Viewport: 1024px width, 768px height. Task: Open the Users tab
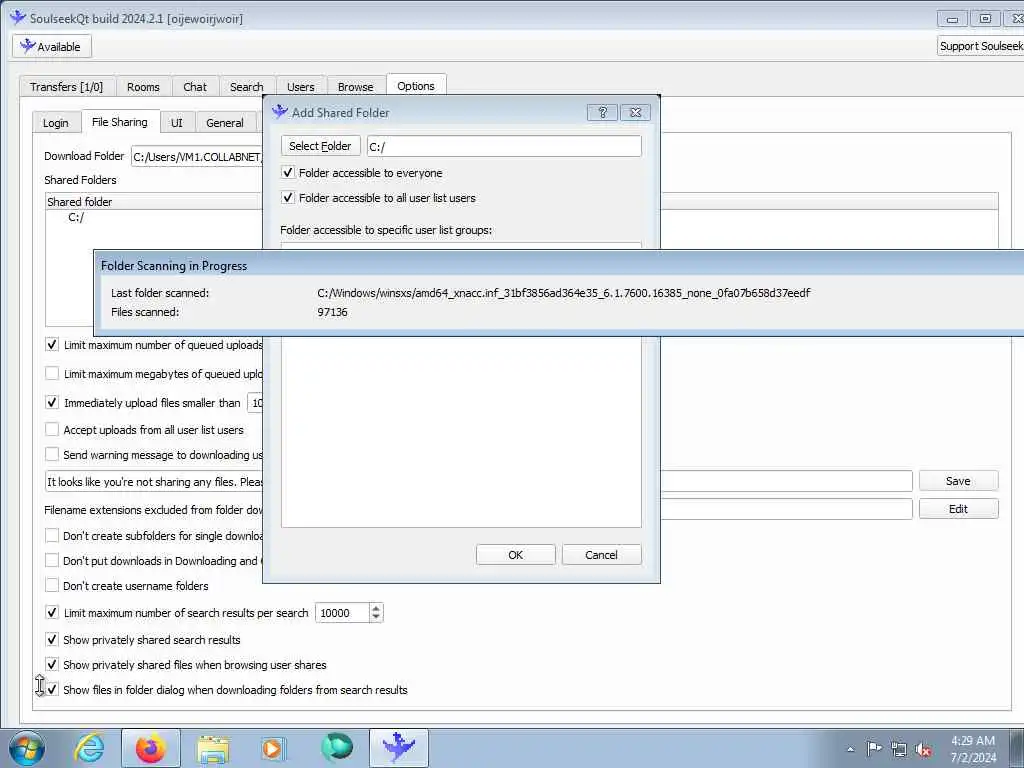coord(300,87)
